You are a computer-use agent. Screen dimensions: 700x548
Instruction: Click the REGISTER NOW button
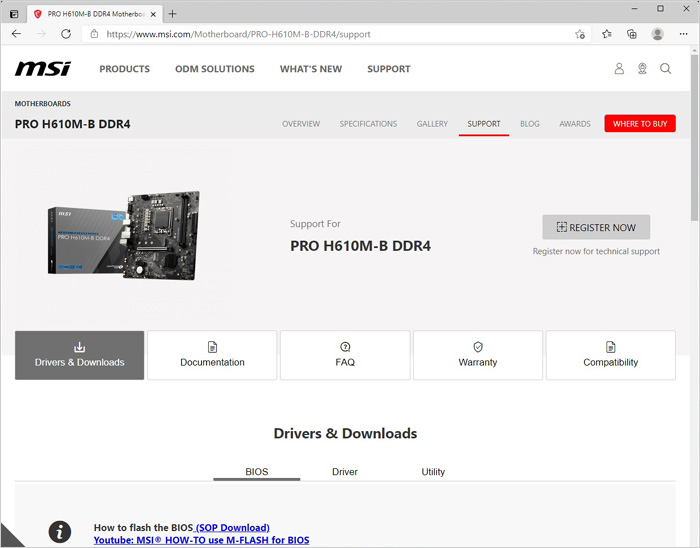coord(596,227)
